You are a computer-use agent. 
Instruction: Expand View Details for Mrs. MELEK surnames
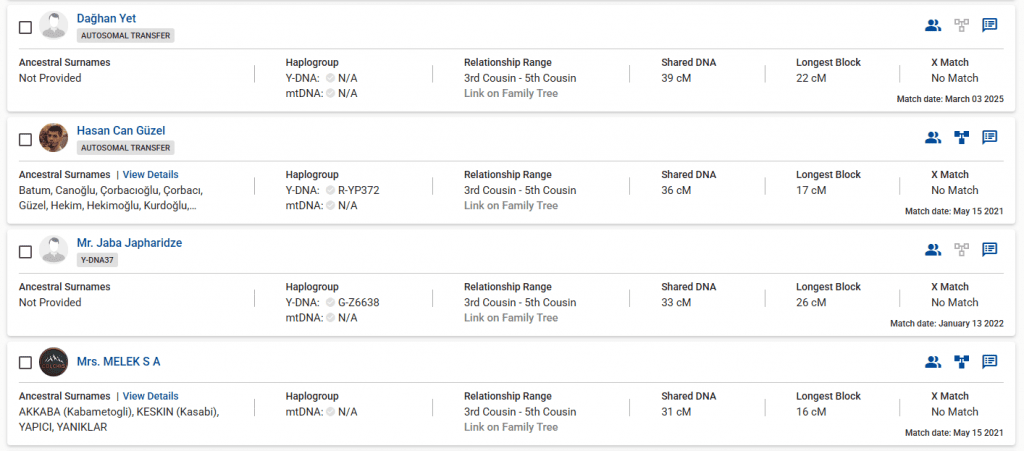pos(150,396)
